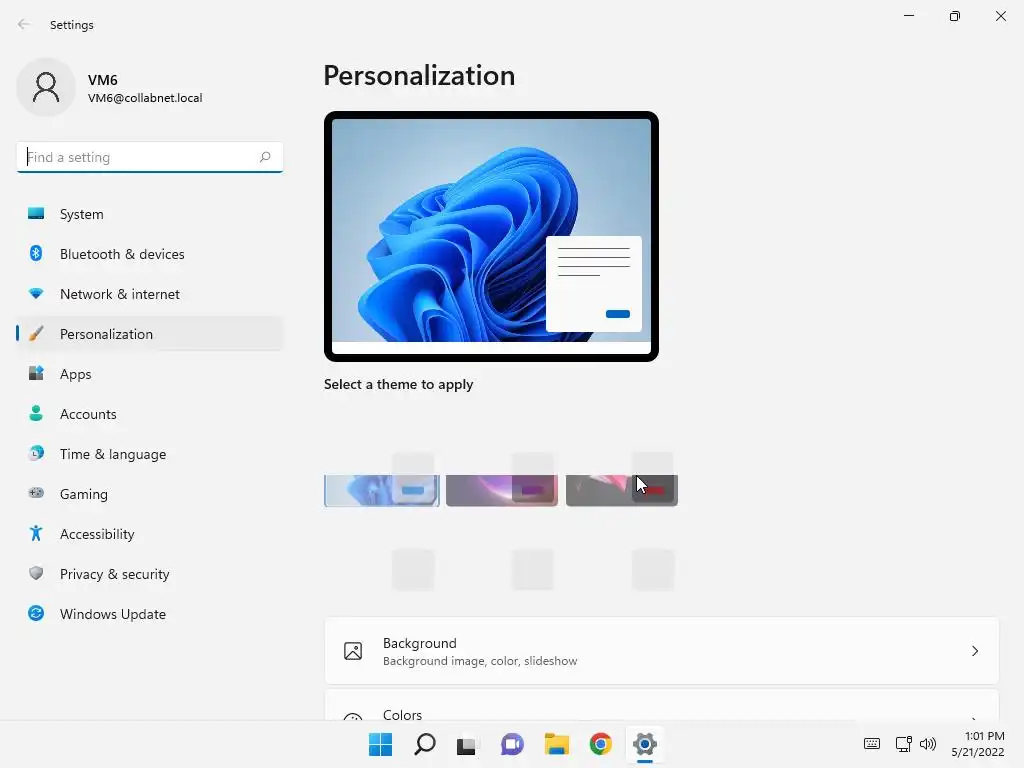Minimize the Settings window
Image resolution: width=1024 pixels, height=768 pixels.
click(909, 16)
